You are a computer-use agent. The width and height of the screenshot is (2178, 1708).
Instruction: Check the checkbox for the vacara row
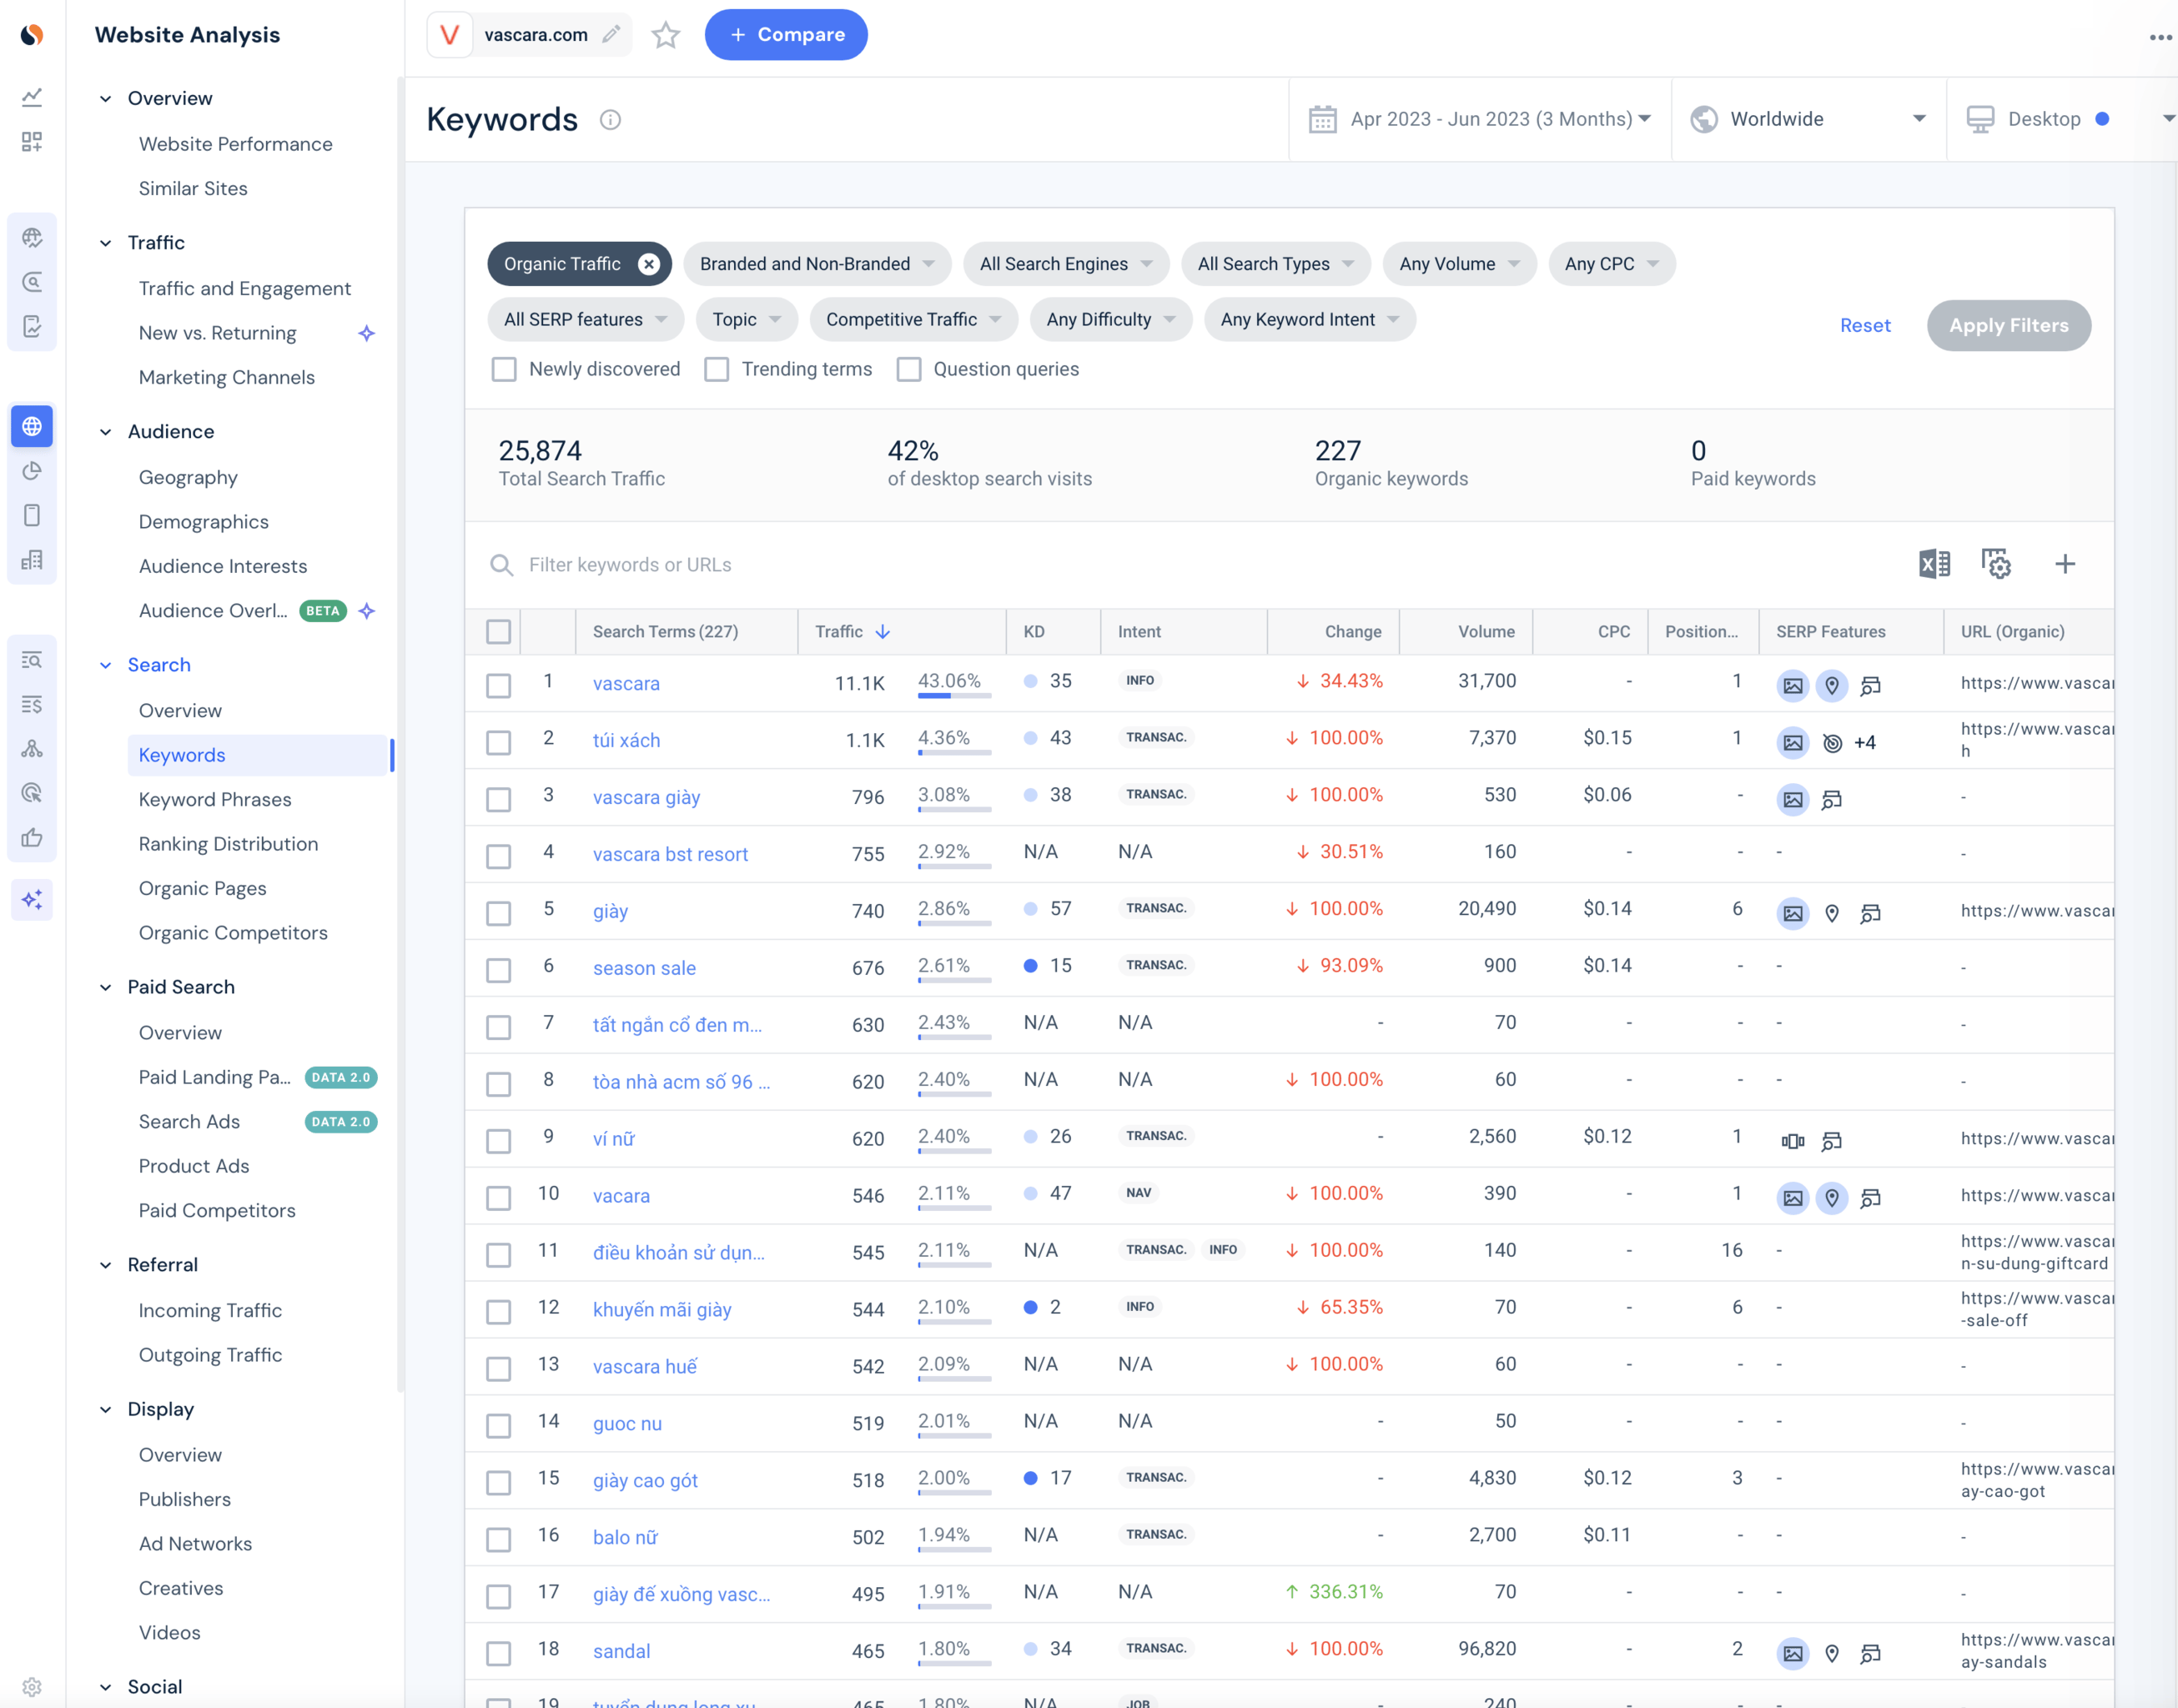pyautogui.click(x=499, y=1198)
